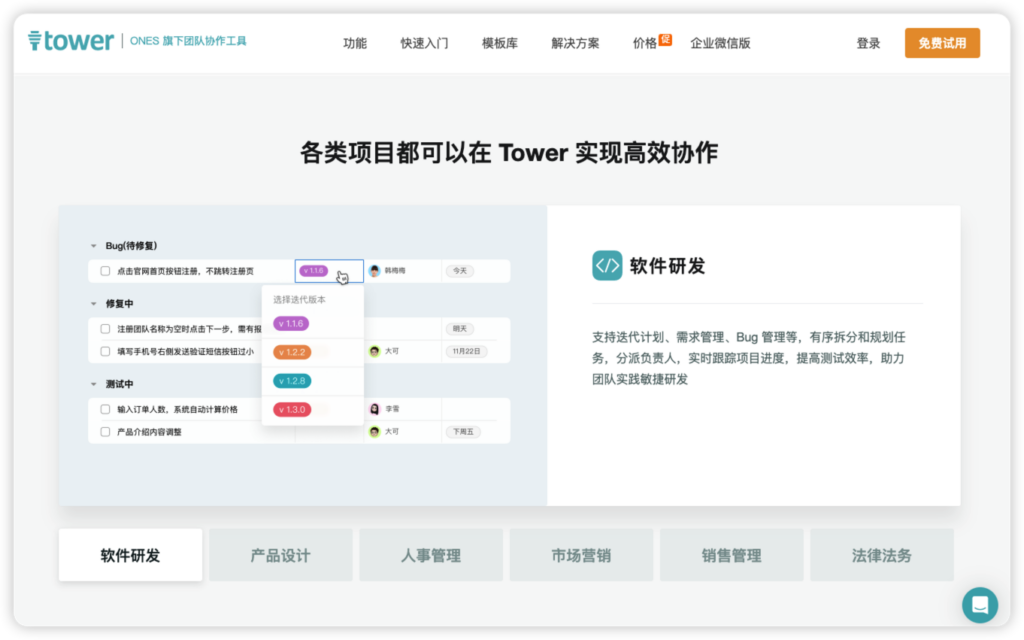Collapse the Bug(待修复) group

coord(93,246)
